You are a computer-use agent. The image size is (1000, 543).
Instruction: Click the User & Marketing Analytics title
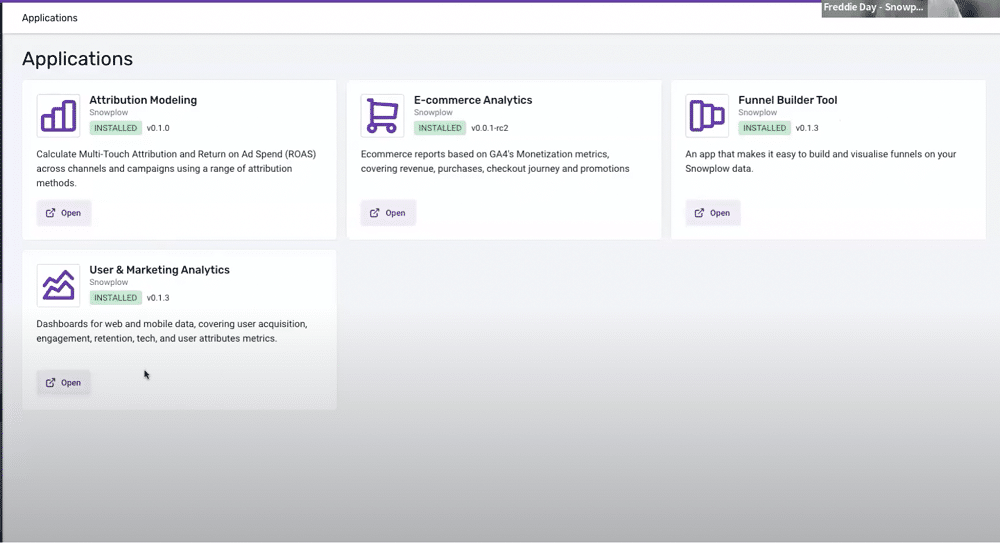point(159,270)
